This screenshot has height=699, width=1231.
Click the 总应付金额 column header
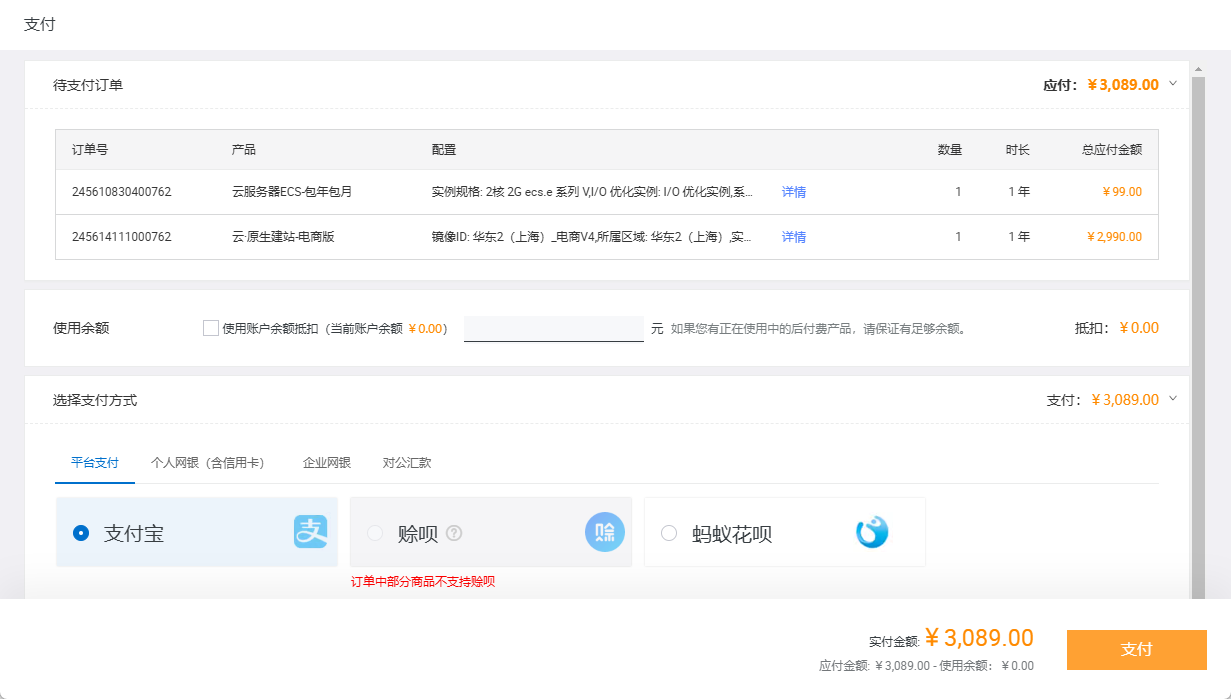pyautogui.click(x=1112, y=150)
